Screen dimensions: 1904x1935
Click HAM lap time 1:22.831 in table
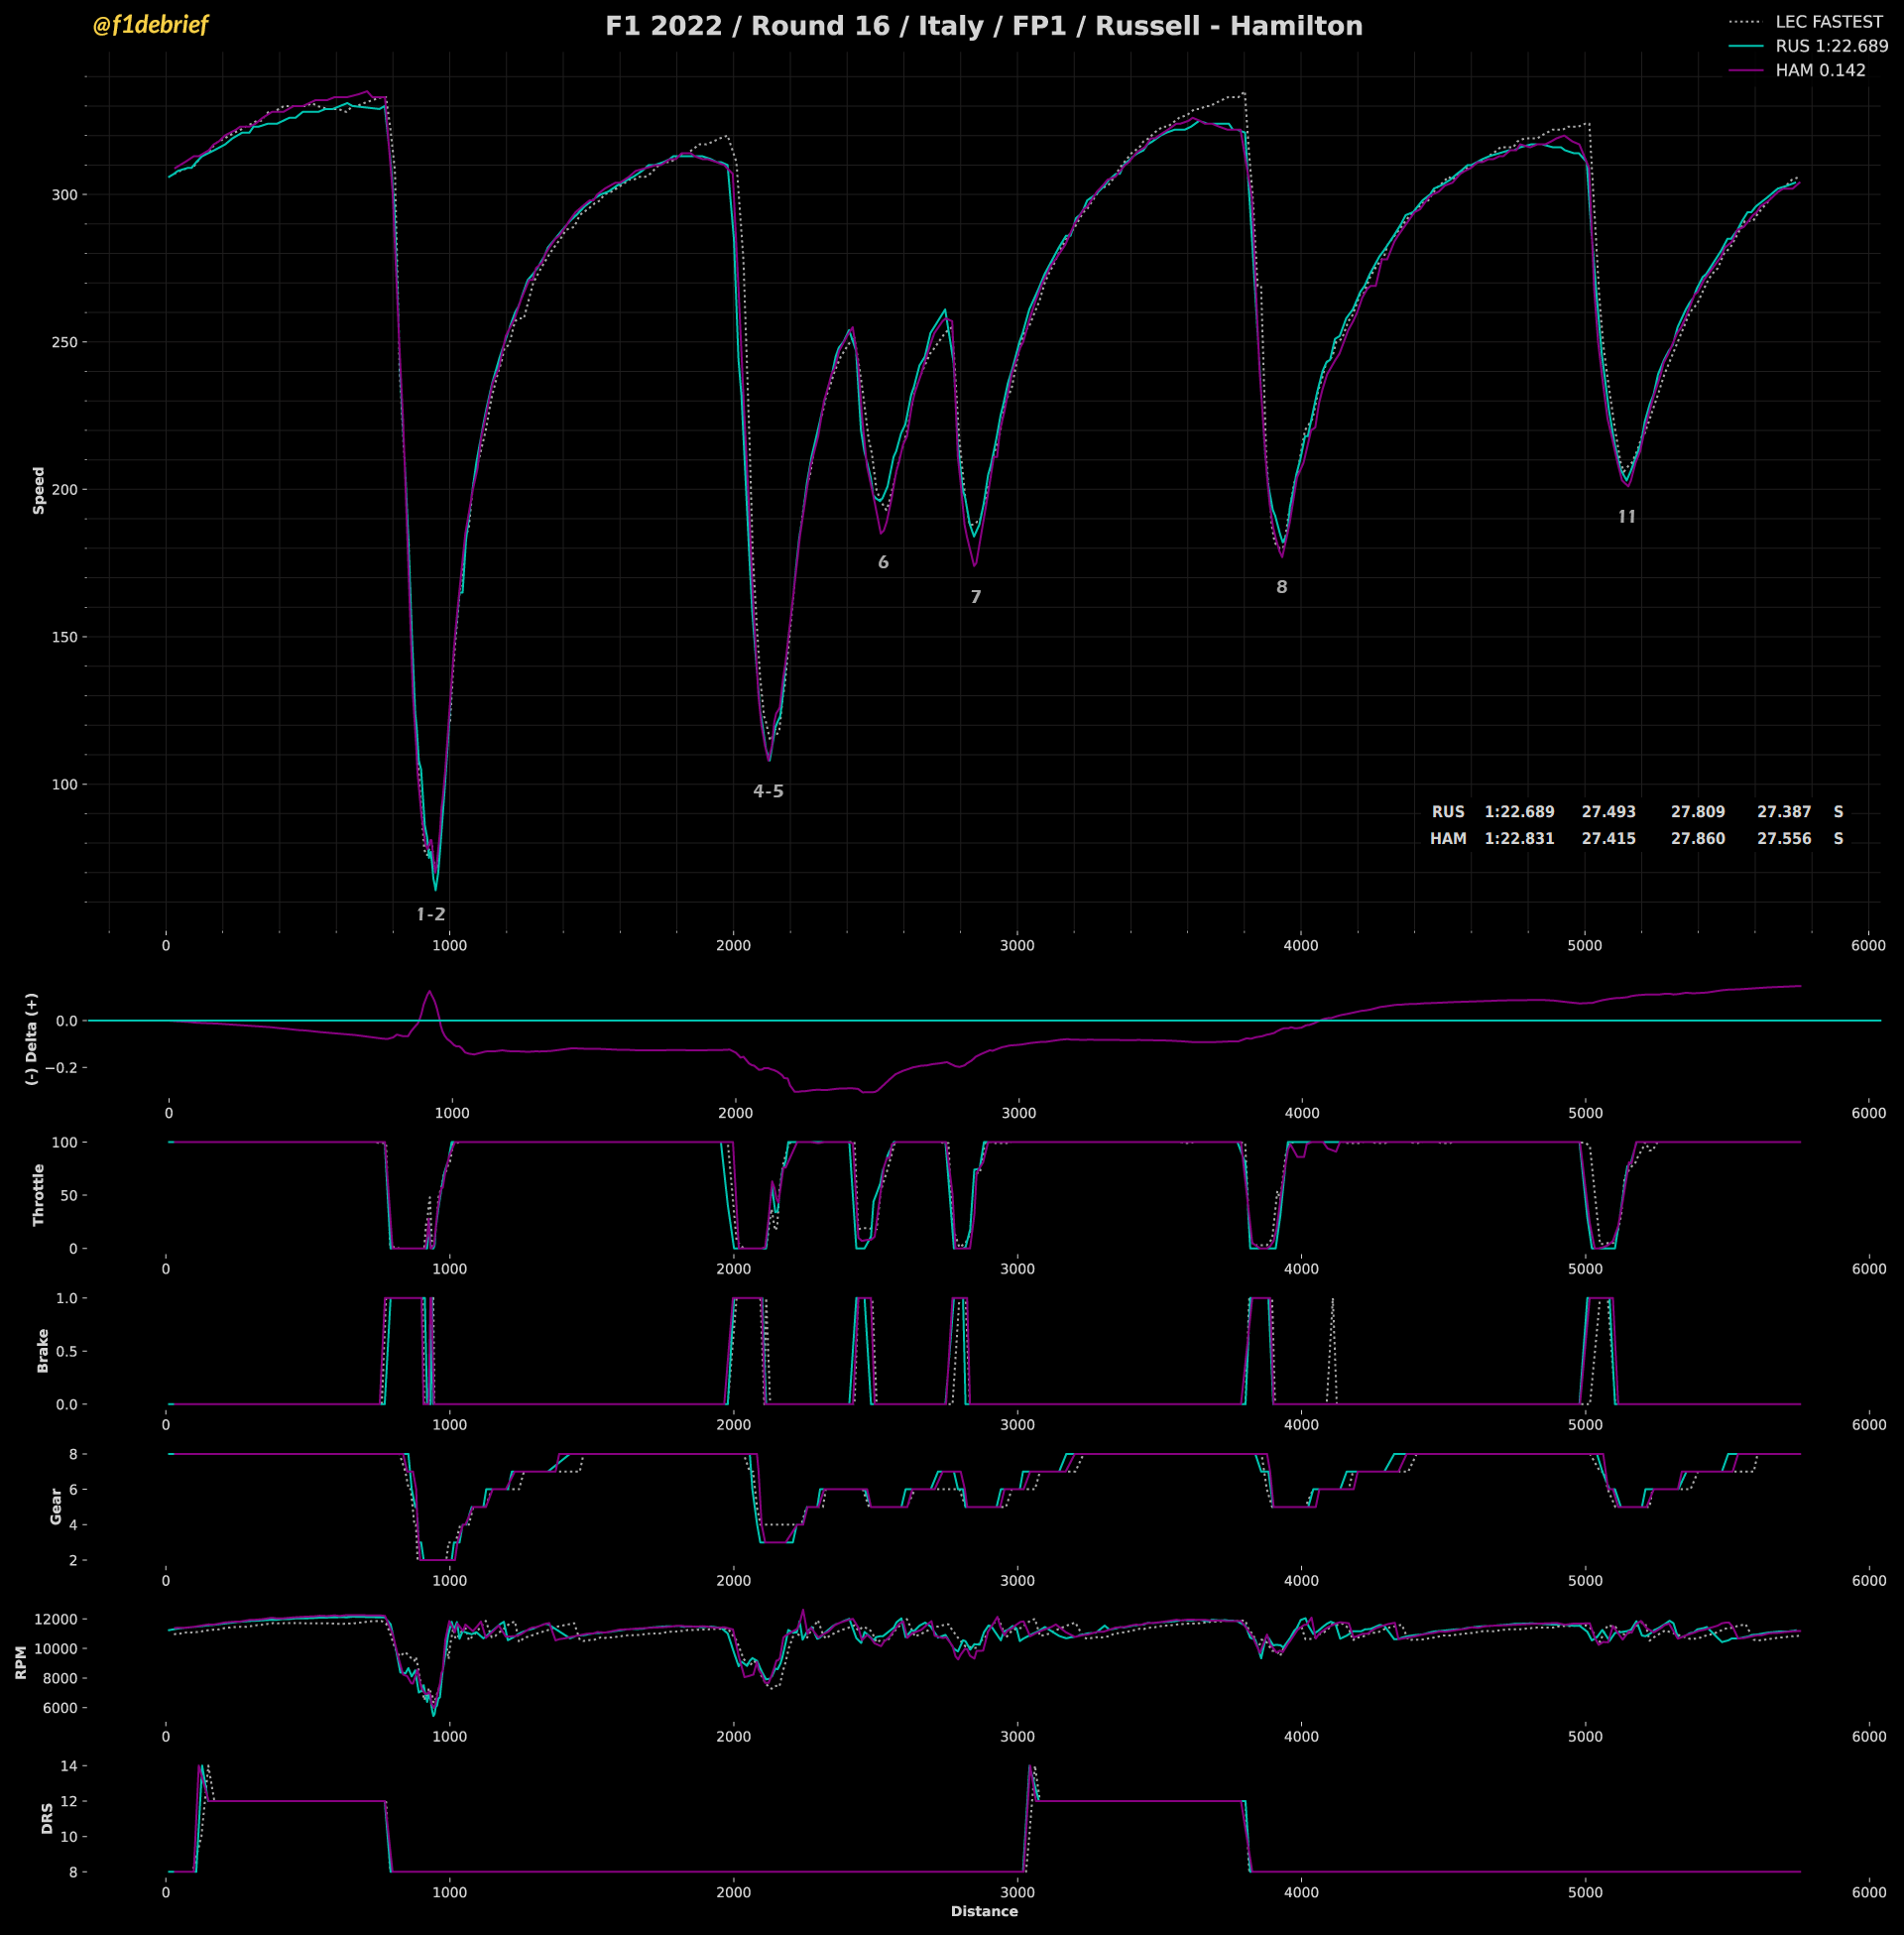(x=1519, y=838)
